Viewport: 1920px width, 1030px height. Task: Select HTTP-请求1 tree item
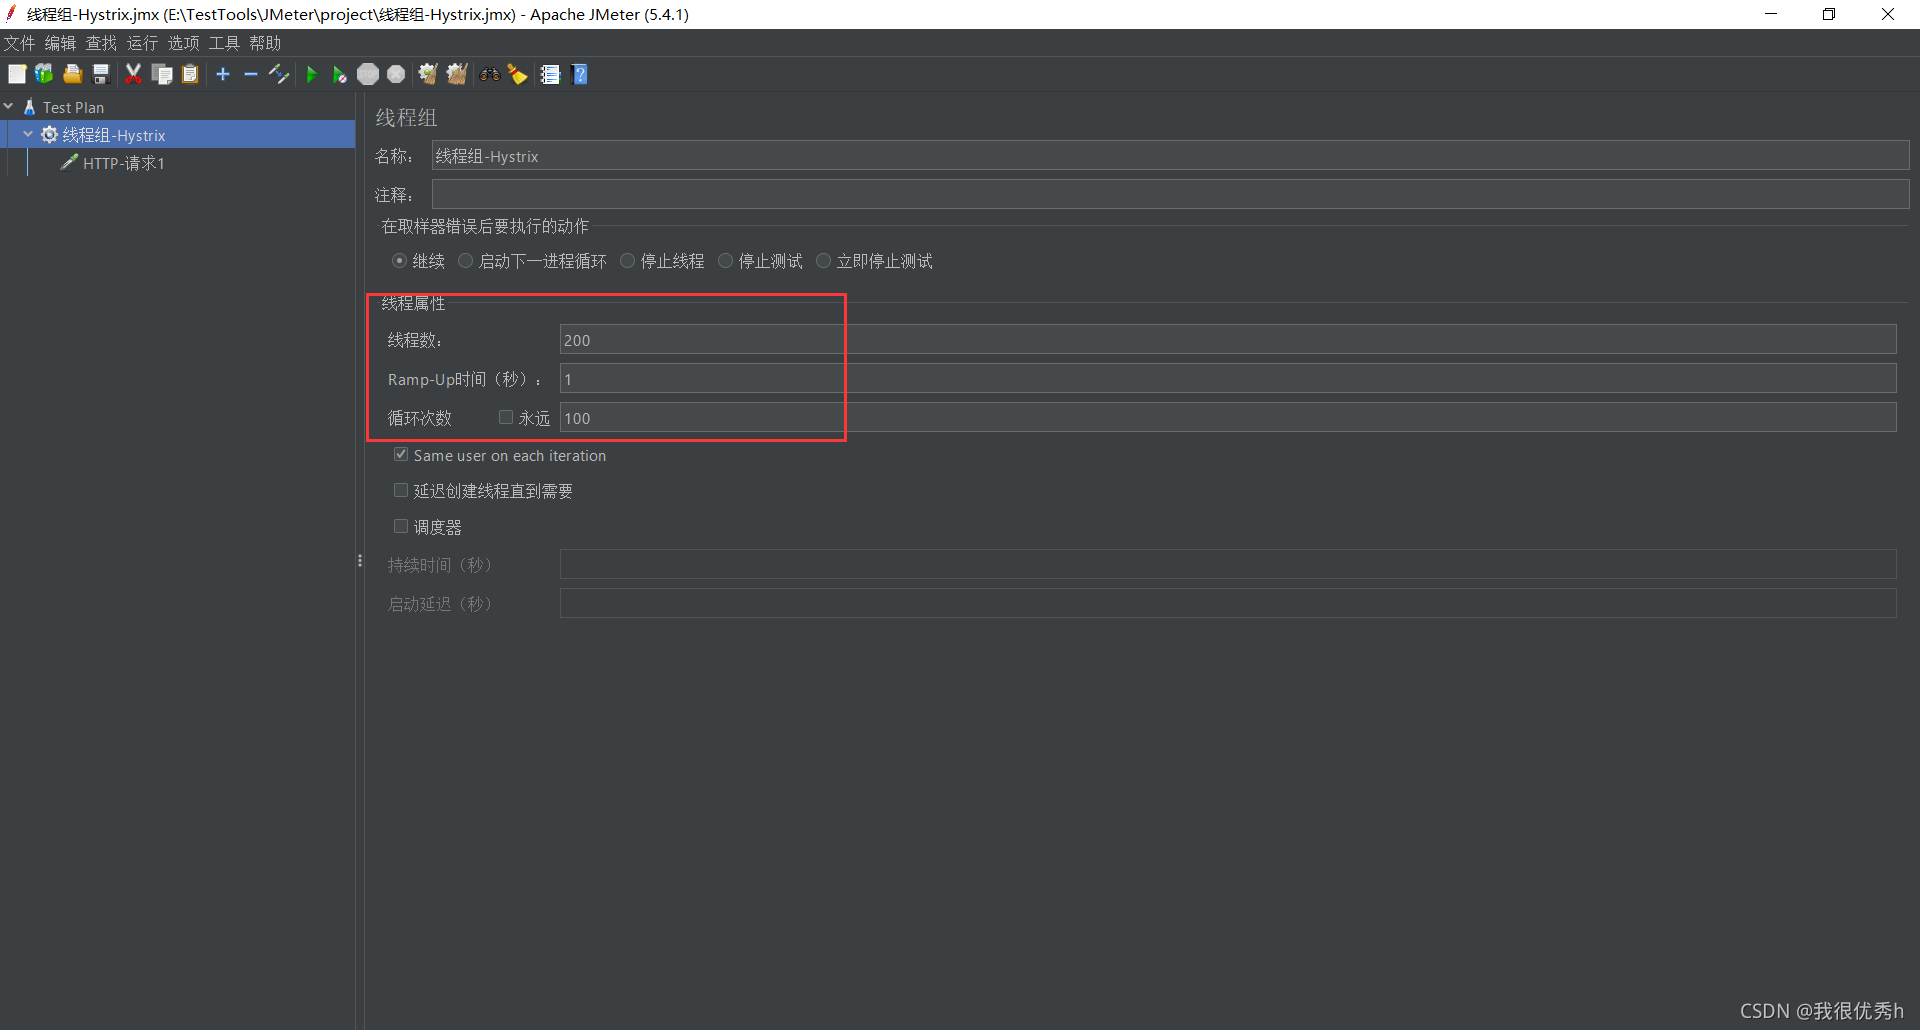click(123, 163)
